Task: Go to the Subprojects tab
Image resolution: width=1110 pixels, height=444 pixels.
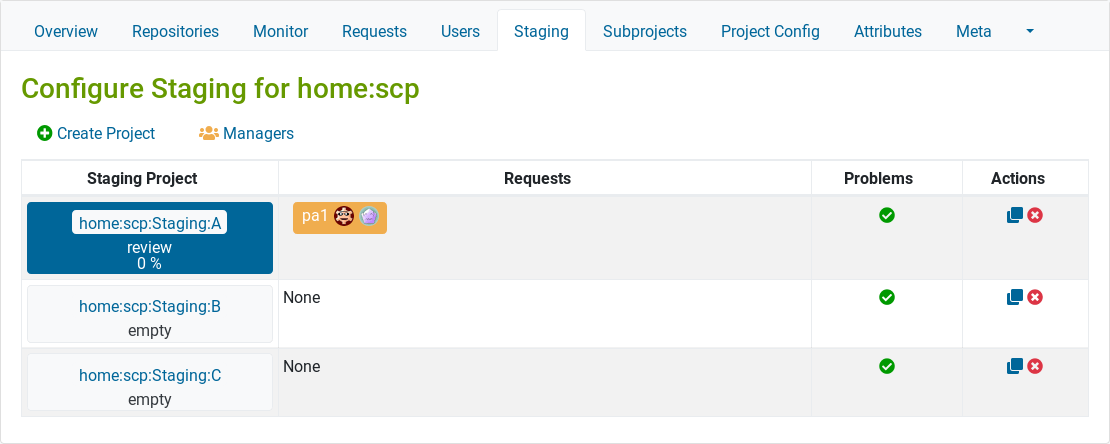Action: click(645, 32)
